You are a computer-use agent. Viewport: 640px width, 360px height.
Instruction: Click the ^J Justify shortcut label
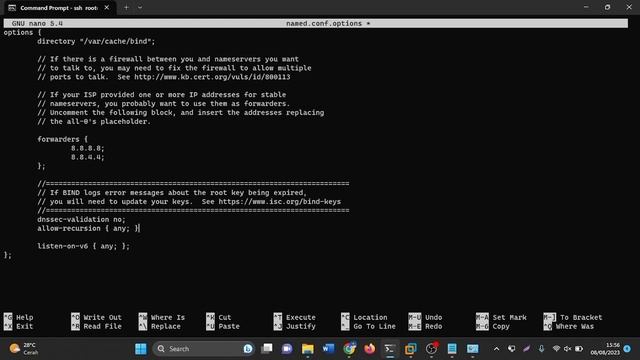295,326
